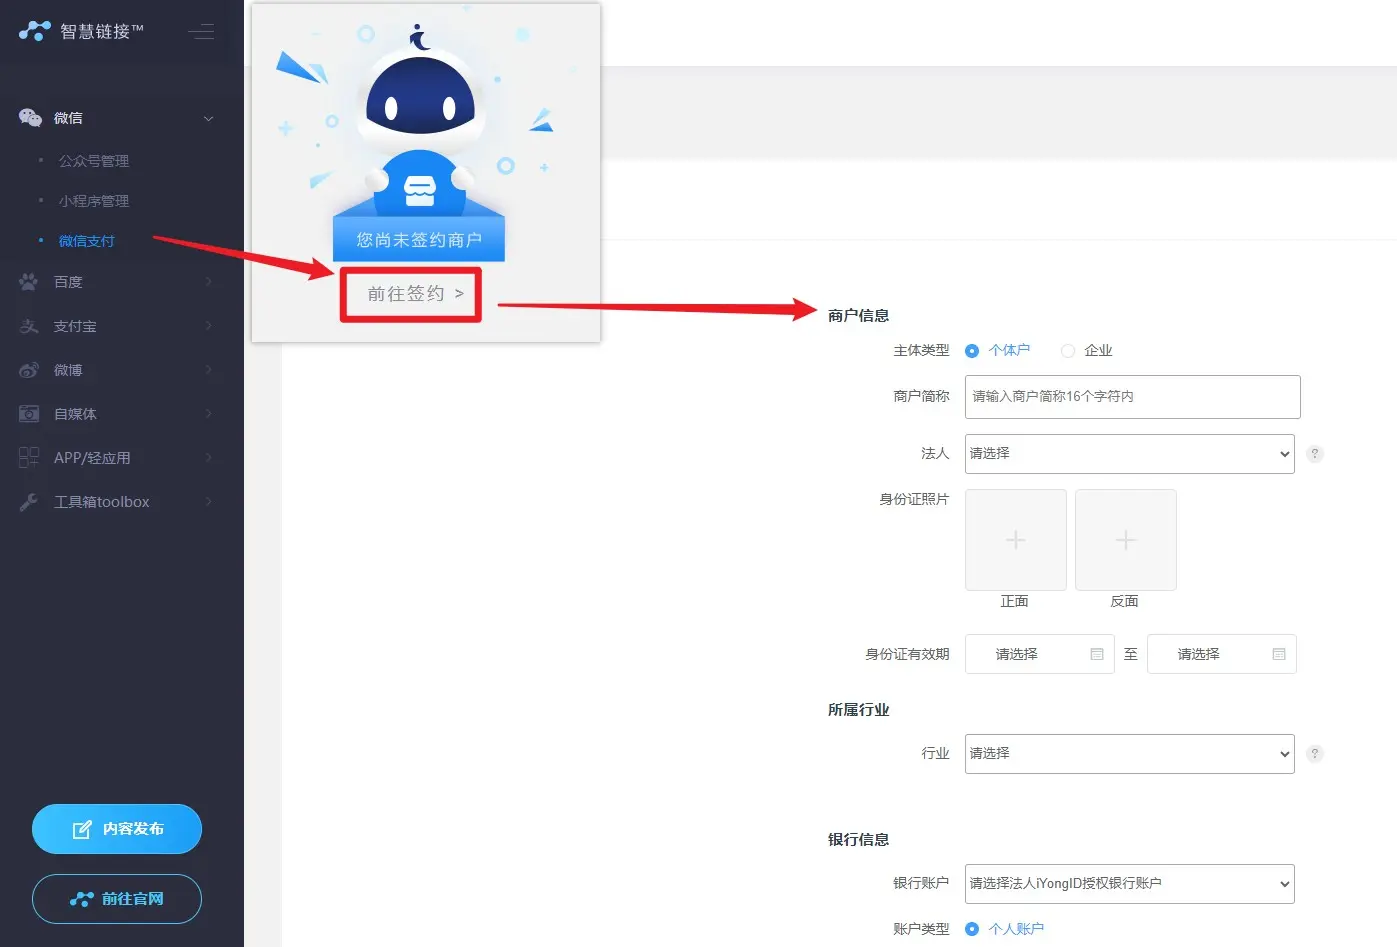The width and height of the screenshot is (1397, 947).
Task: Open the 行业 industry dropdown
Action: click(x=1129, y=754)
